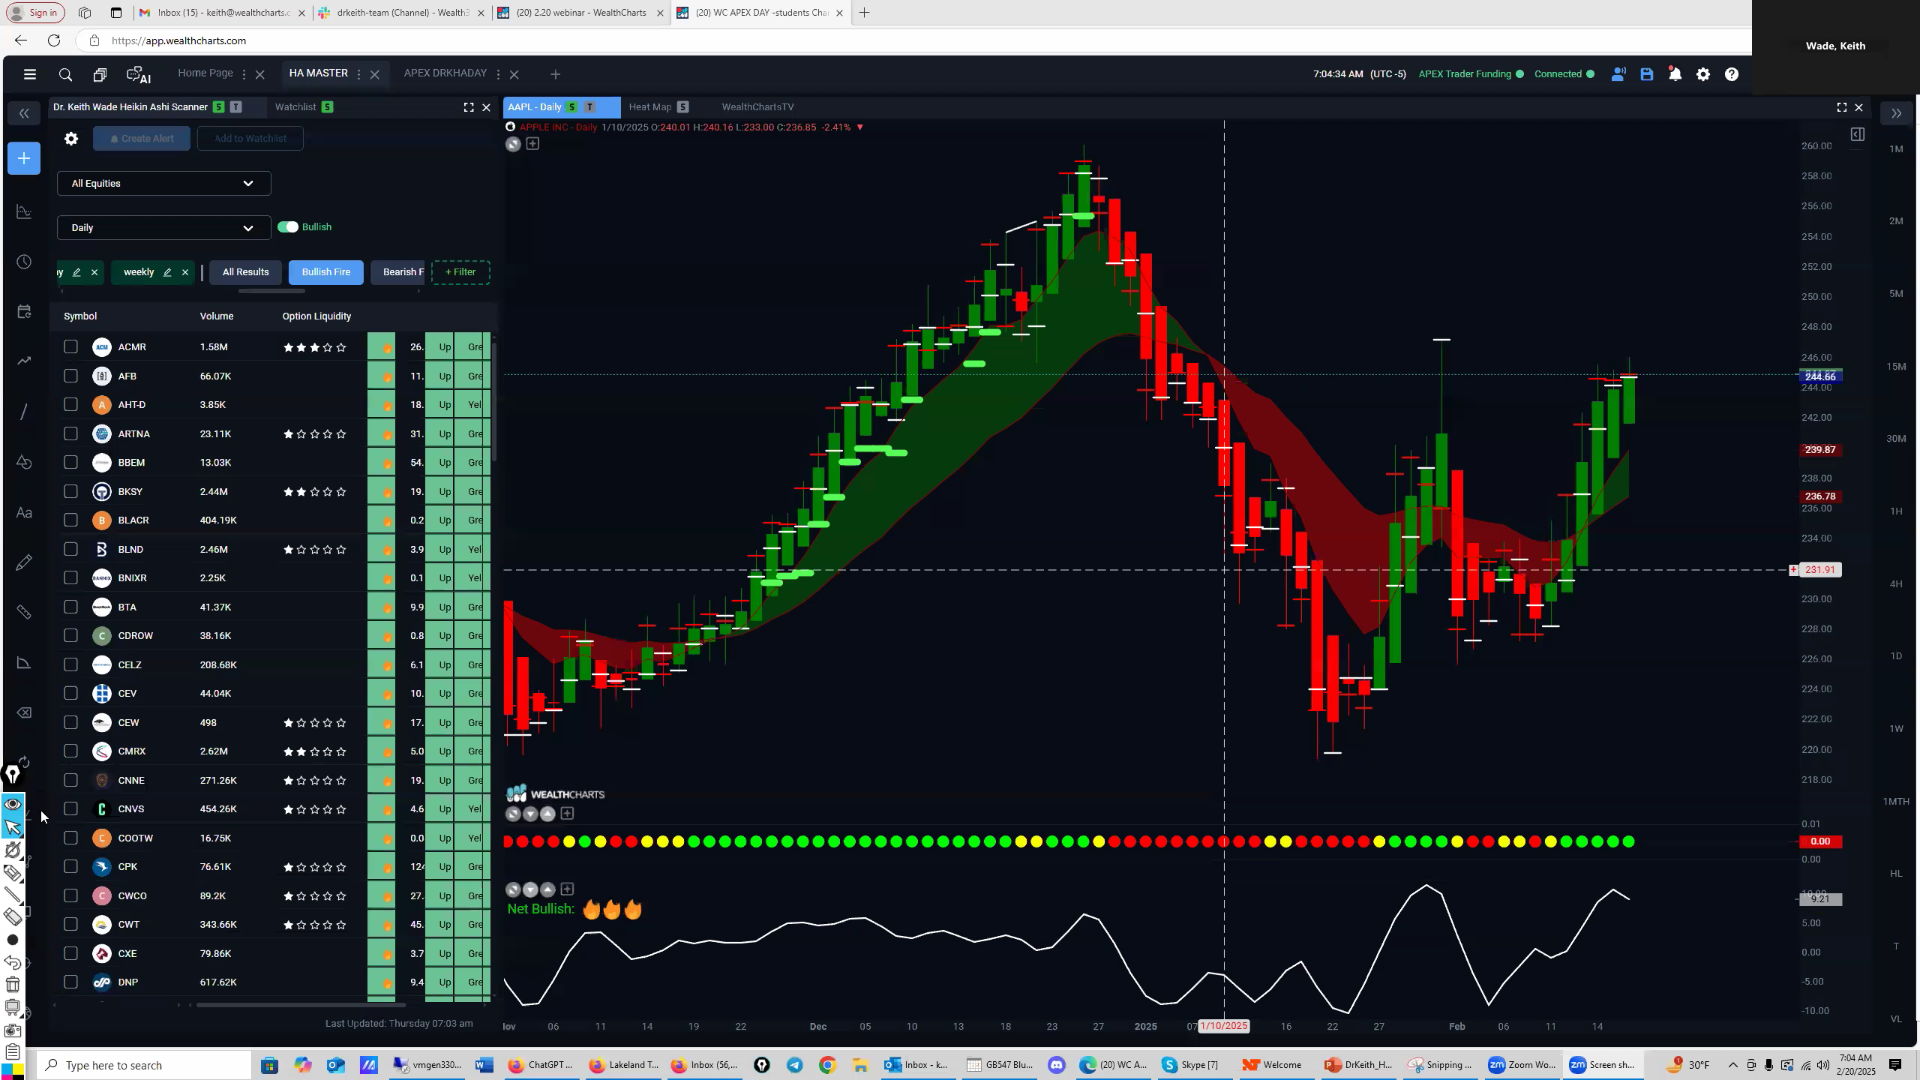Toggle the Bullish switch
The height and width of the screenshot is (1080, 1920).
point(288,227)
